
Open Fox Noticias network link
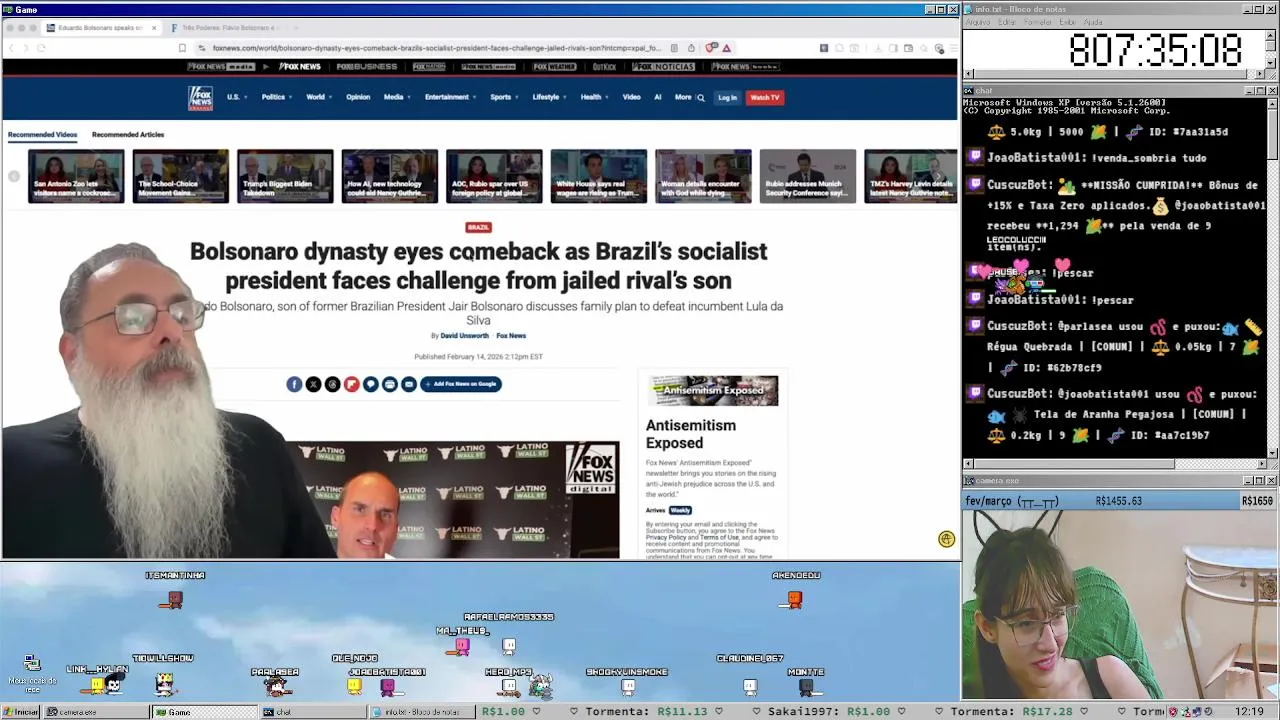(x=663, y=67)
